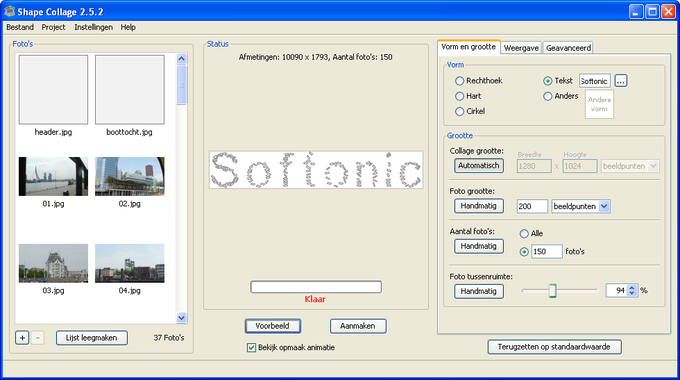Screen dimensions: 680x380
Task: Click the Voorbeeld button
Action: tap(272, 326)
